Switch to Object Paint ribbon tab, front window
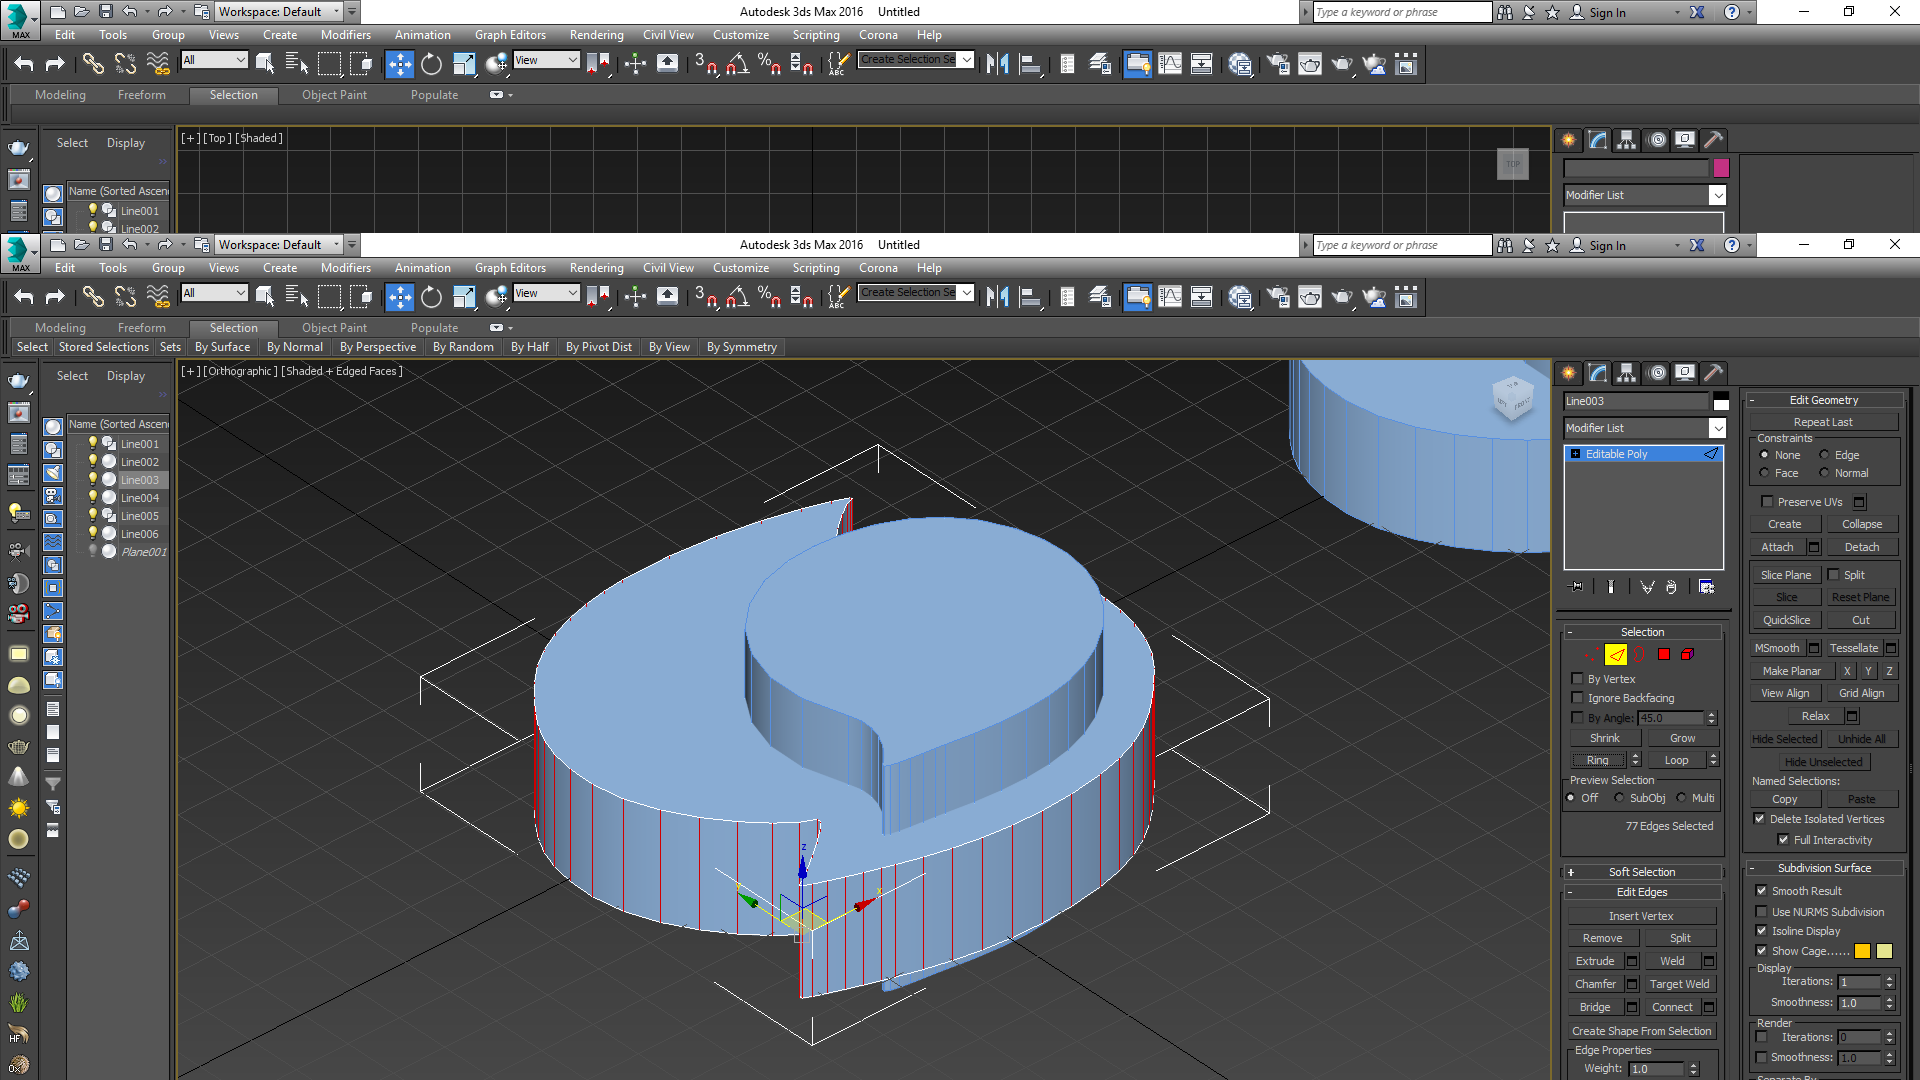1920x1080 pixels. pos(334,328)
